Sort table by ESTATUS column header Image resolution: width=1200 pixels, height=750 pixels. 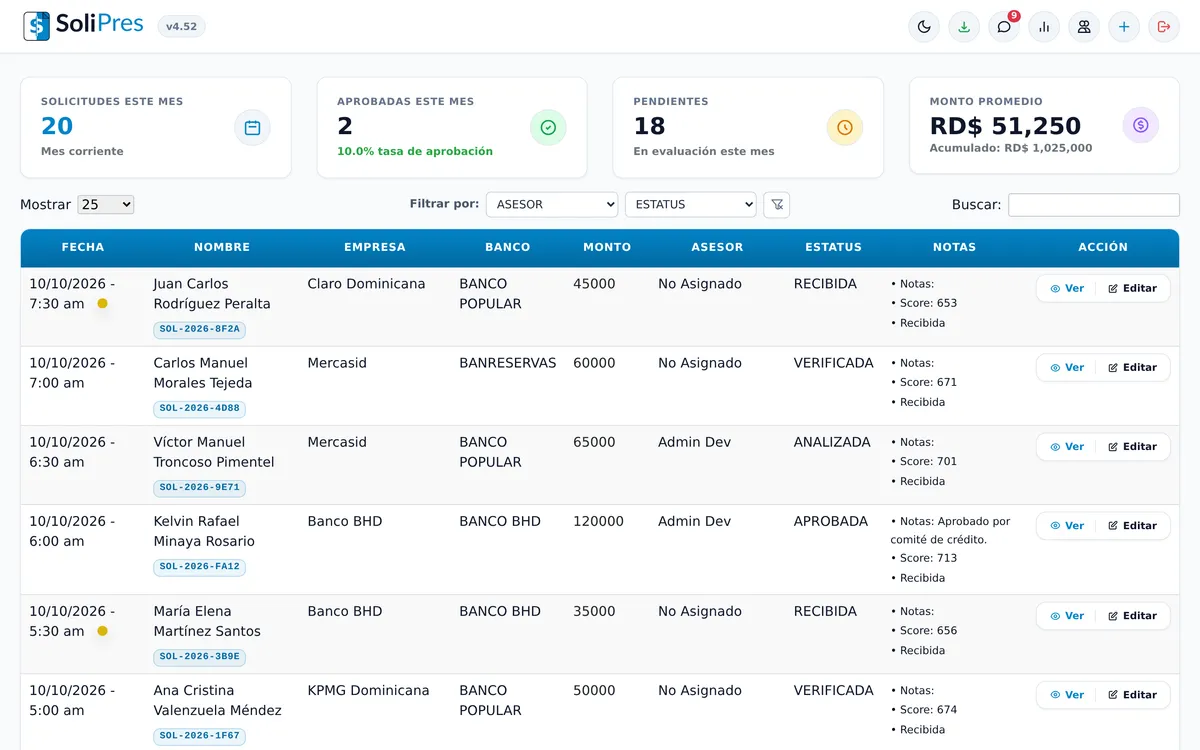pos(834,247)
